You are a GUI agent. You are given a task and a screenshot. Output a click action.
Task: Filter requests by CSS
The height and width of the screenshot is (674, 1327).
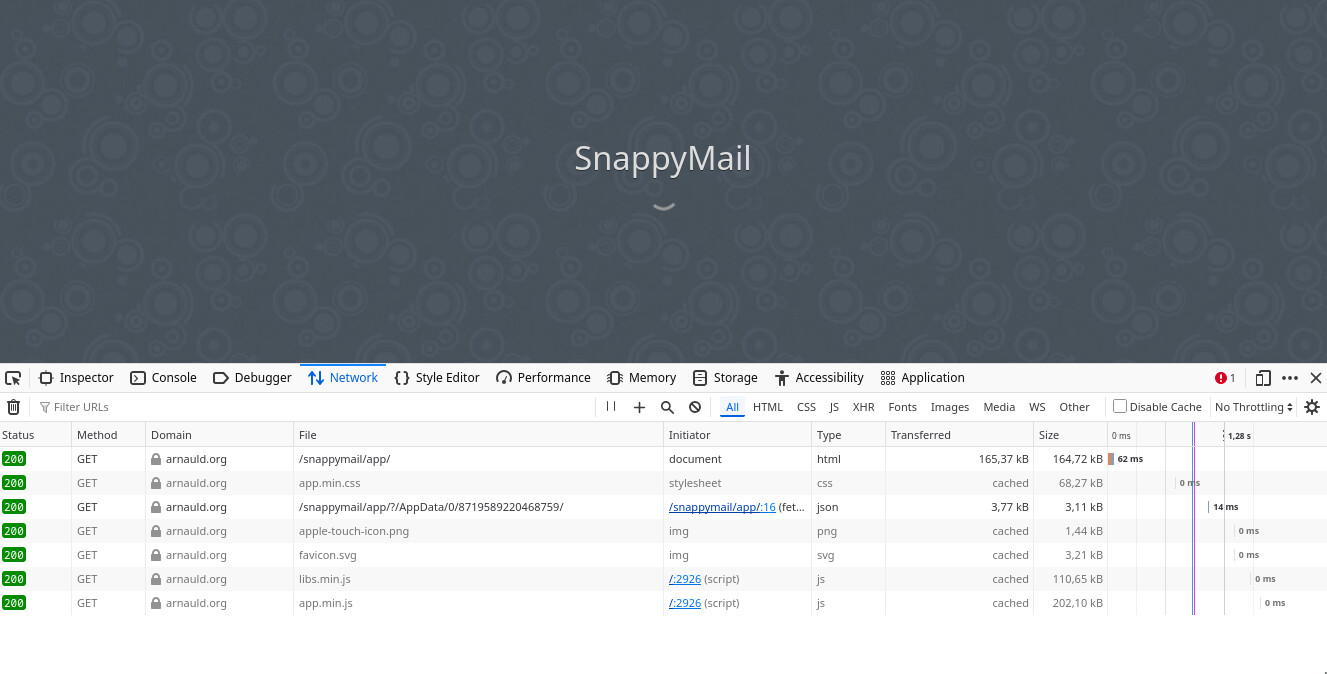(x=806, y=407)
